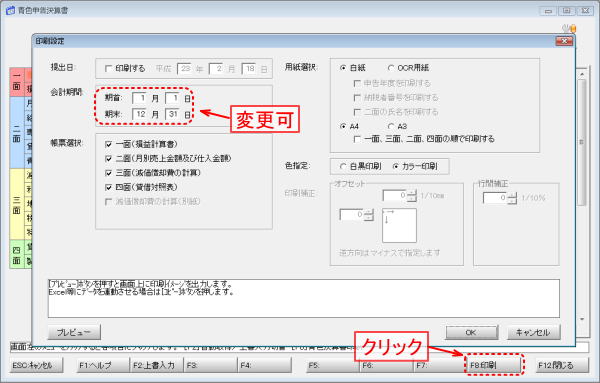Click ESC:キャンセル function button
This screenshot has width=600, height=383.
(36, 365)
